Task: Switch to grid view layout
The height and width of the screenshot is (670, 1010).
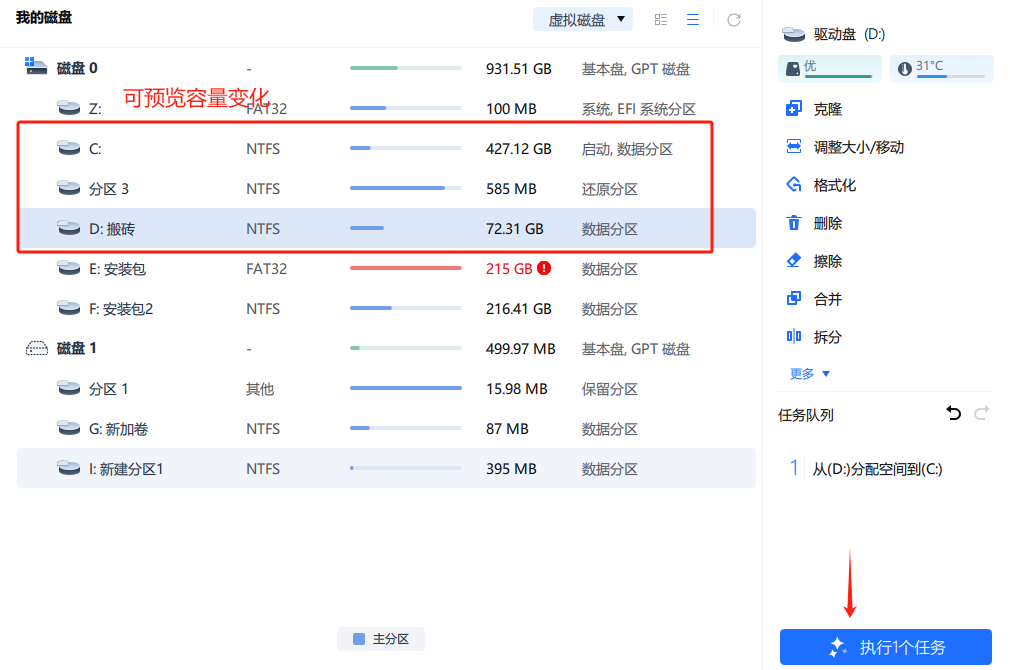Action: [659, 19]
